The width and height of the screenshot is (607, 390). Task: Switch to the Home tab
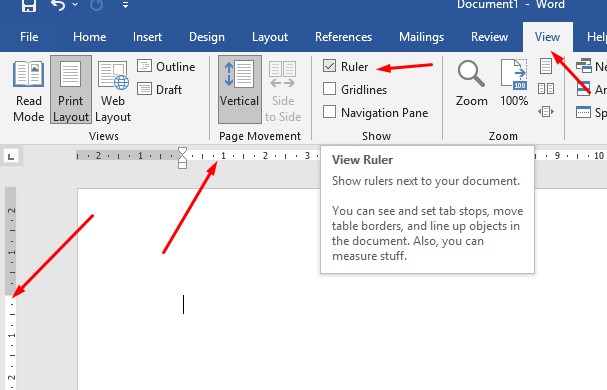[x=89, y=37]
